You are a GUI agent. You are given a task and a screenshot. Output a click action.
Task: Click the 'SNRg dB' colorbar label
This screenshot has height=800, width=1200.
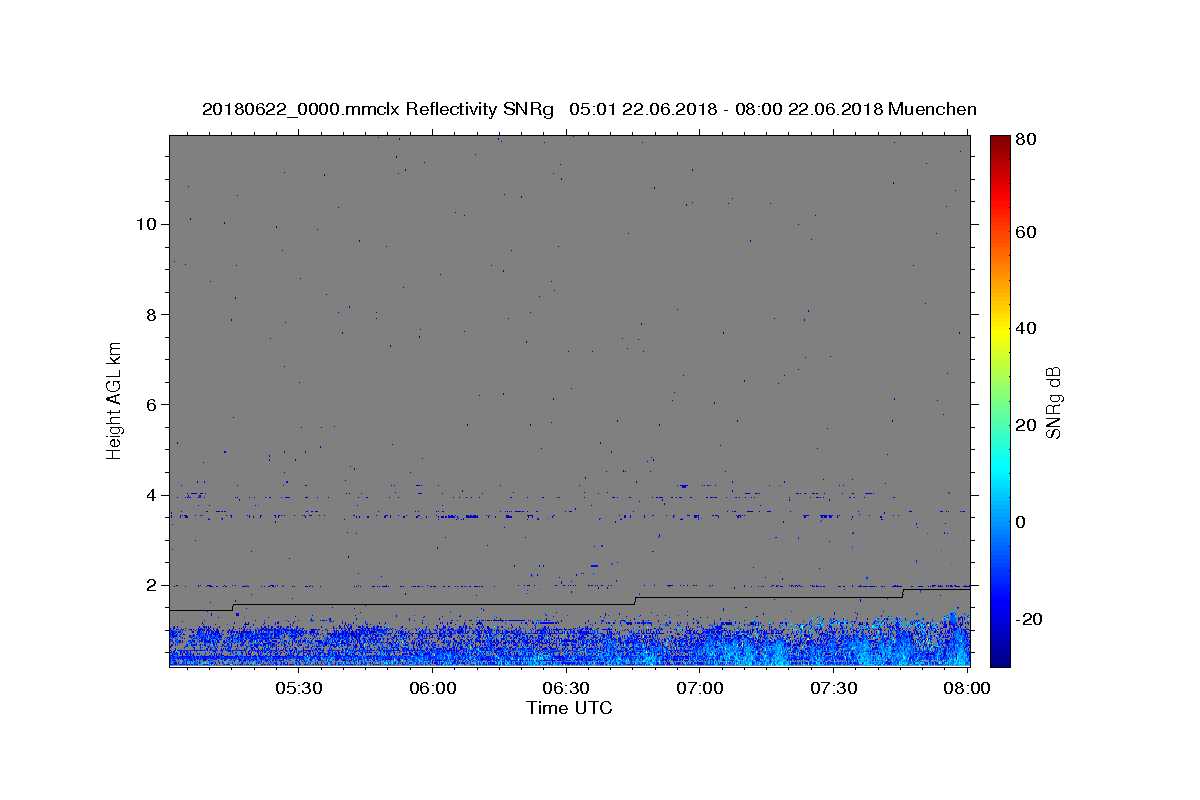pyautogui.click(x=1053, y=401)
